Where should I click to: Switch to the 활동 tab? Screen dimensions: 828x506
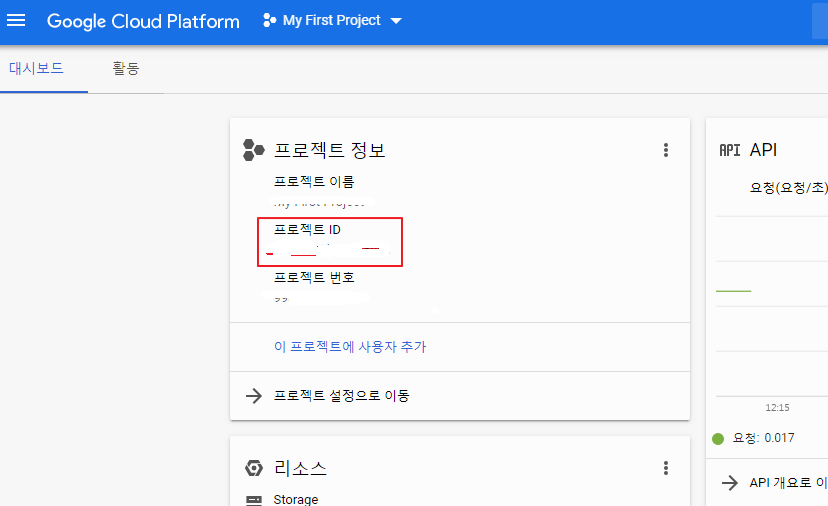[x=126, y=68]
